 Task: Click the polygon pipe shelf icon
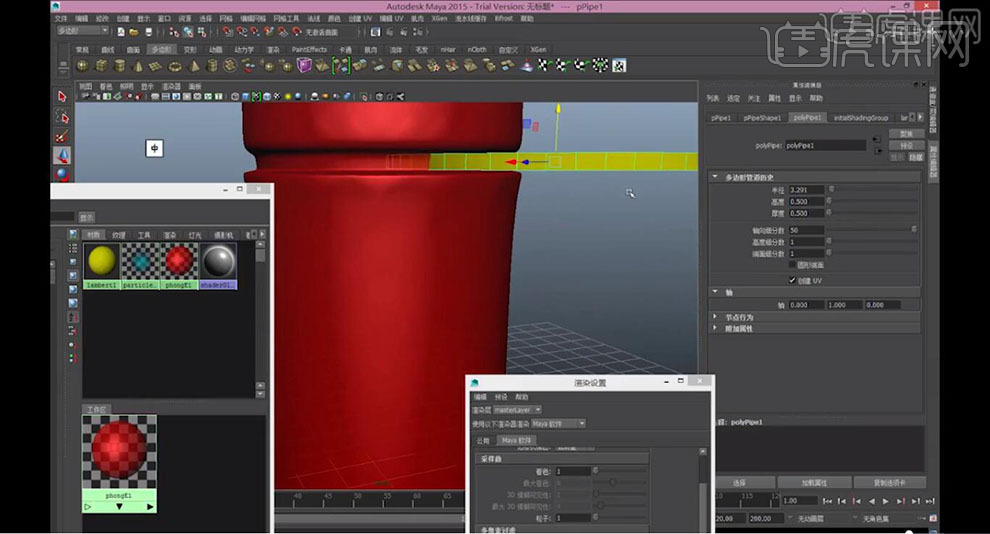click(x=212, y=65)
